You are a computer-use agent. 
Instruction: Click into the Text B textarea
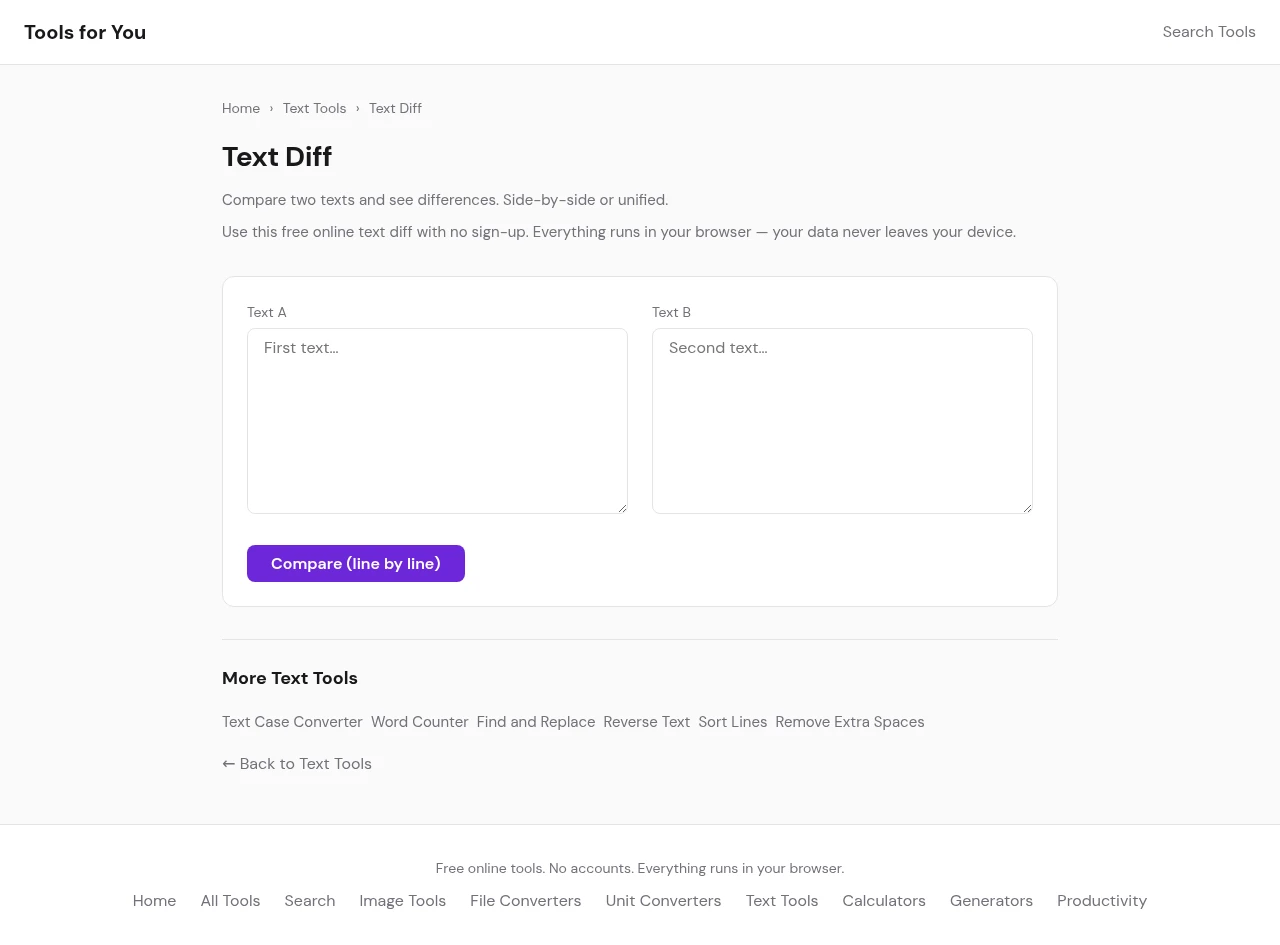[x=842, y=420]
